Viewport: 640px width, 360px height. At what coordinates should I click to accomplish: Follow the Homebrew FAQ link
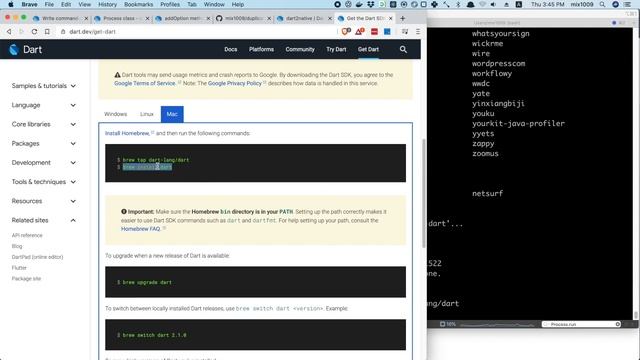[x=140, y=229]
